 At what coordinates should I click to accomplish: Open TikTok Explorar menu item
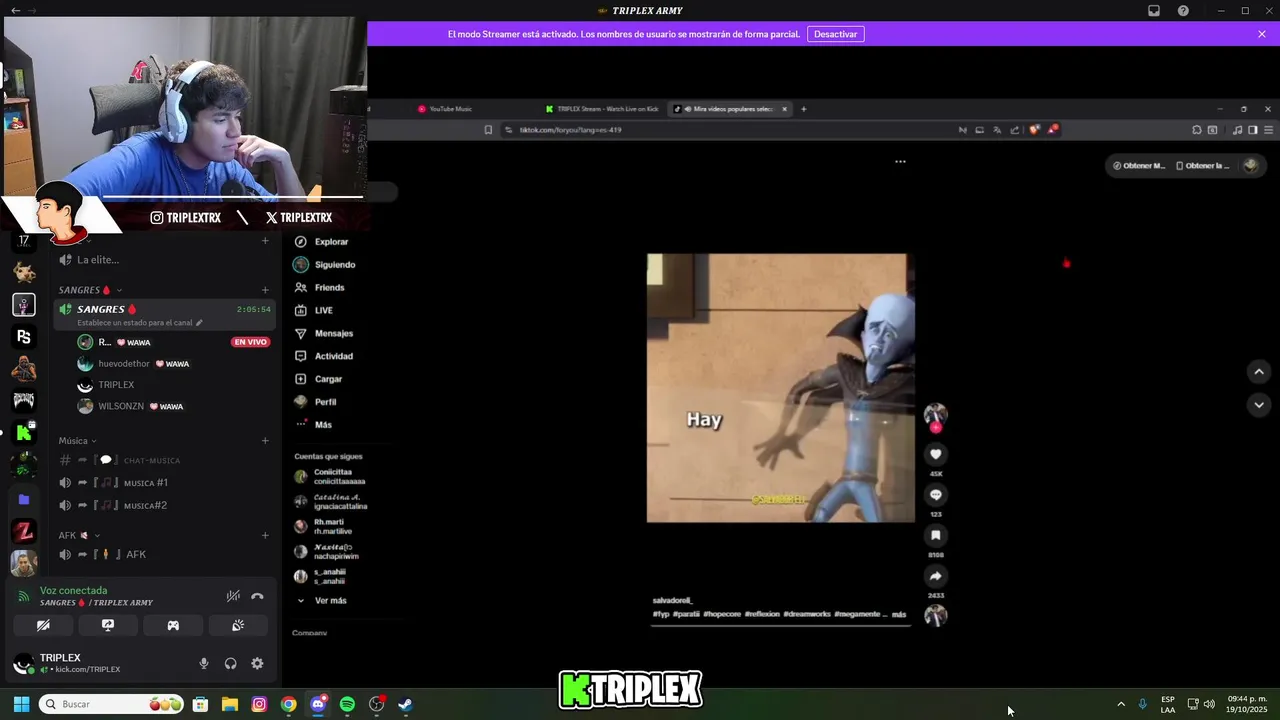pyautogui.click(x=322, y=242)
